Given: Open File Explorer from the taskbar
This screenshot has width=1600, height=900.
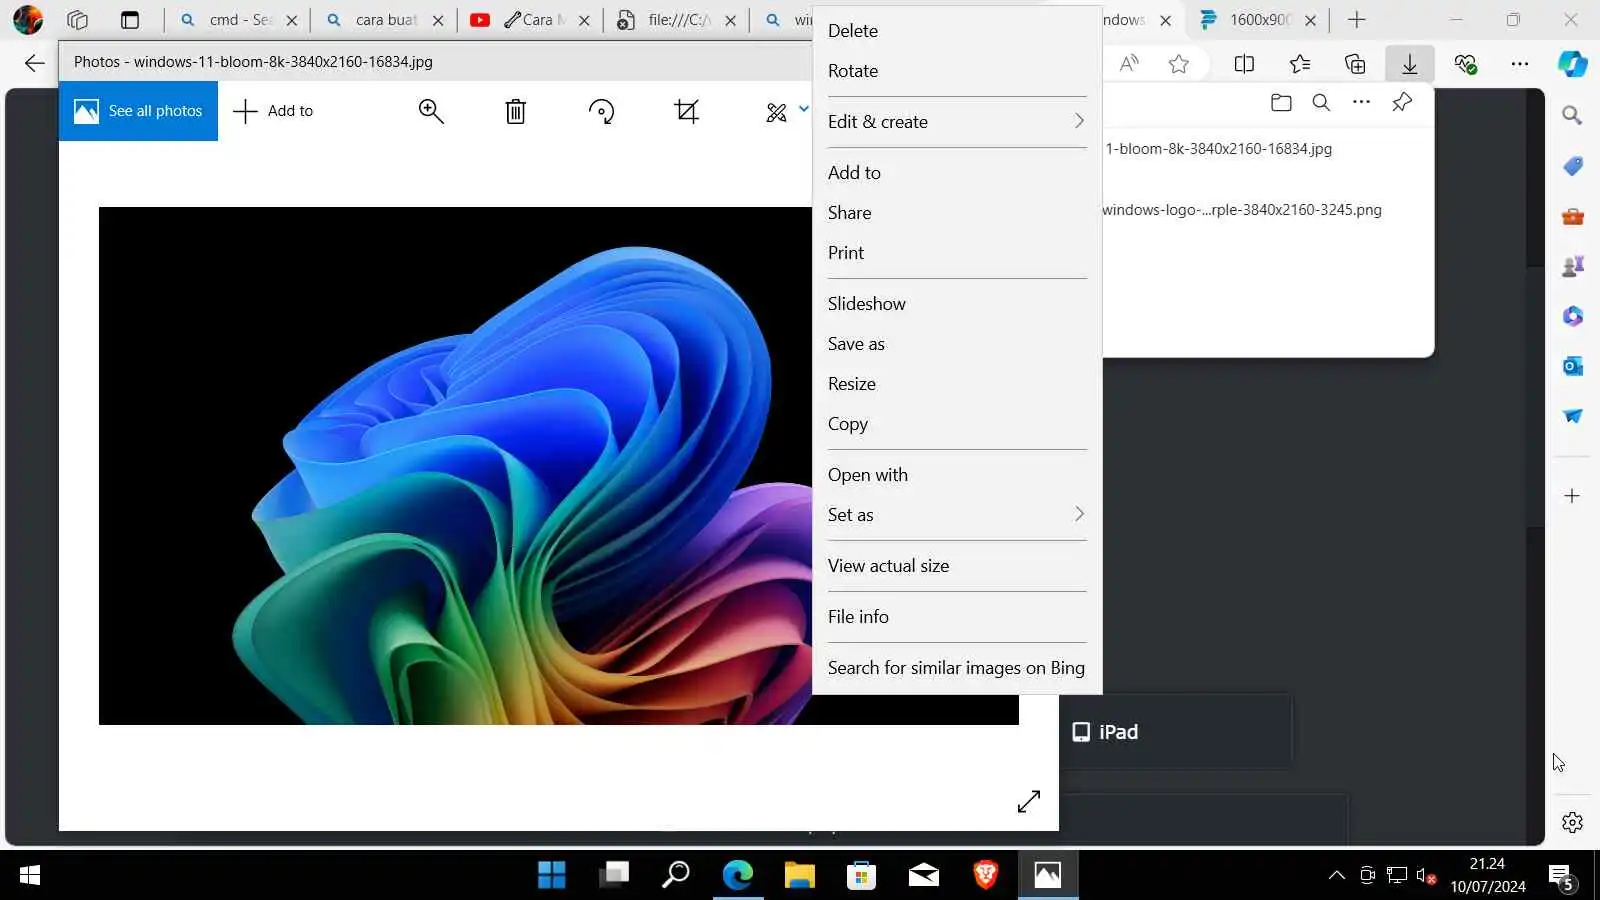Looking at the screenshot, I should [799, 875].
